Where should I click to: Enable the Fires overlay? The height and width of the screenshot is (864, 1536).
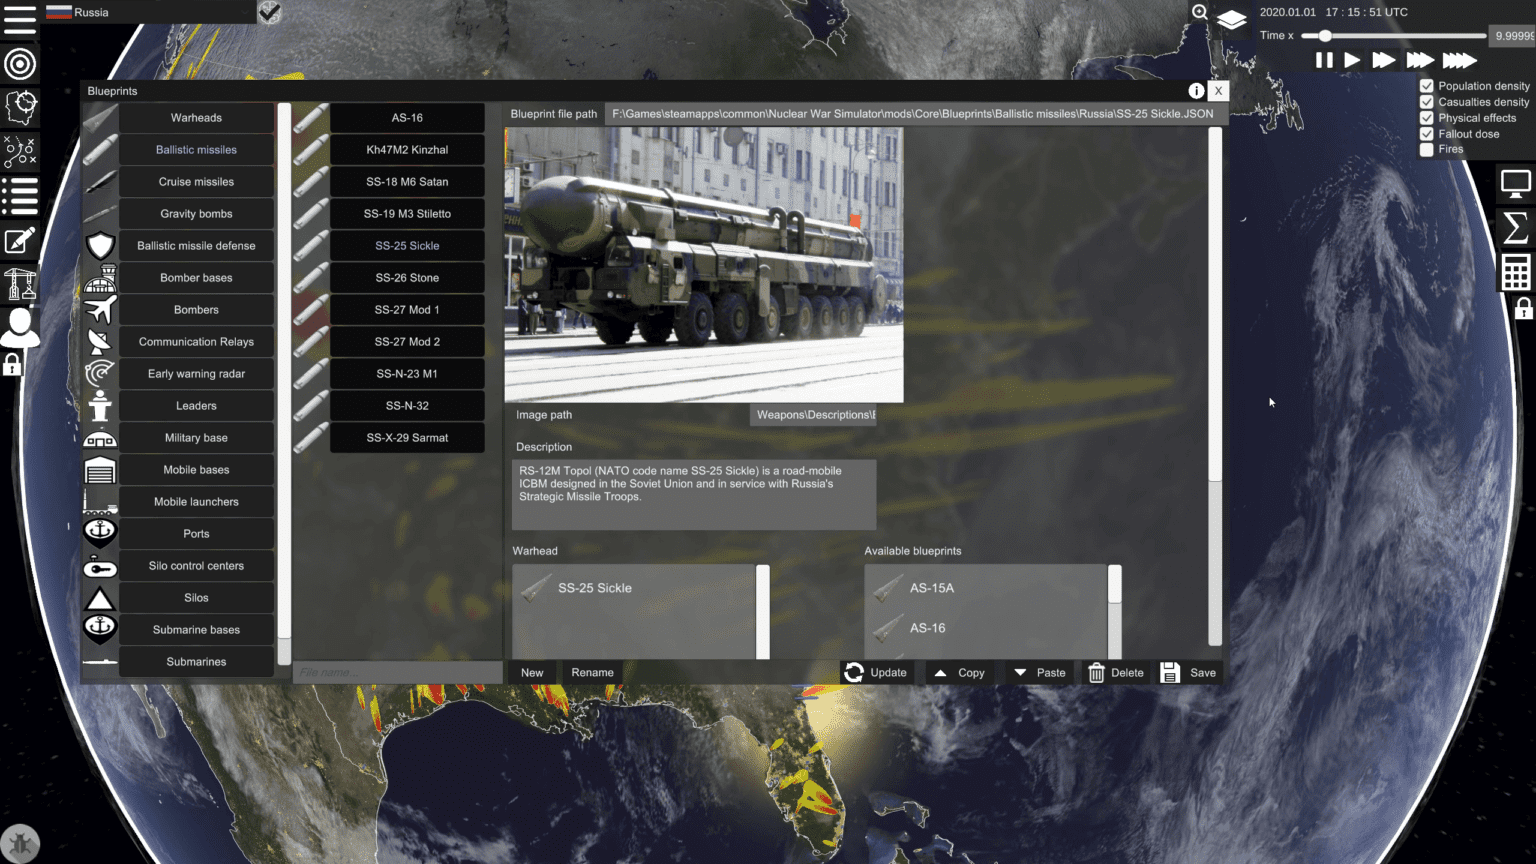coord(1427,149)
